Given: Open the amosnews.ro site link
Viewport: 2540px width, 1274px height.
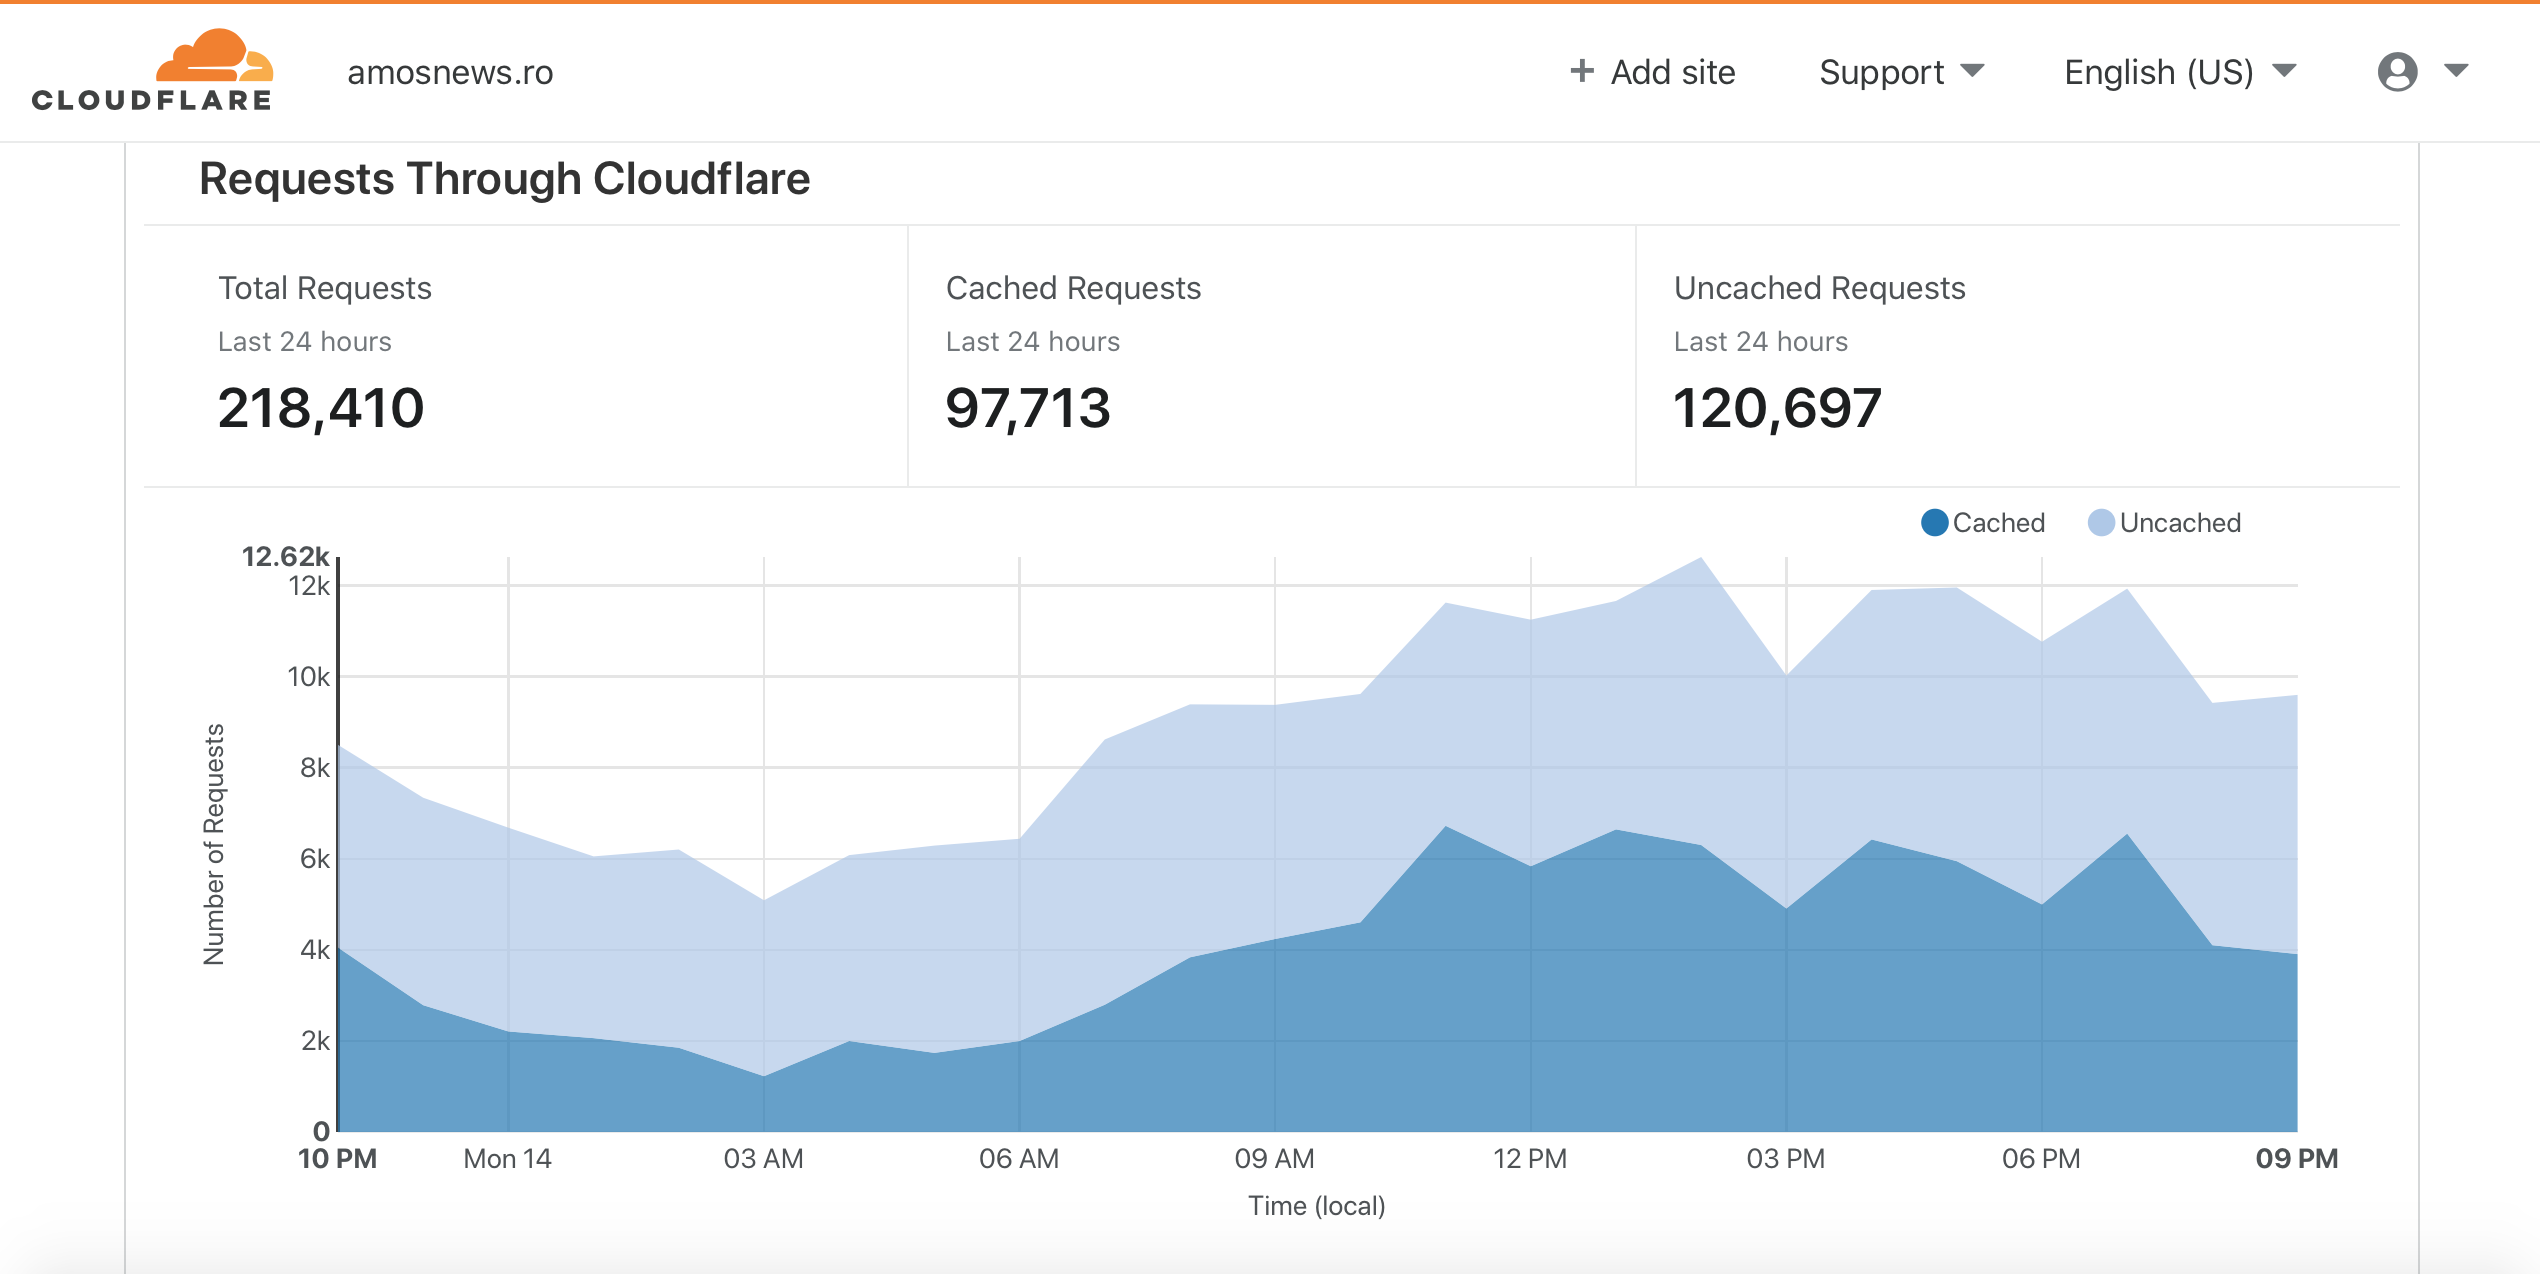Looking at the screenshot, I should coord(450,72).
